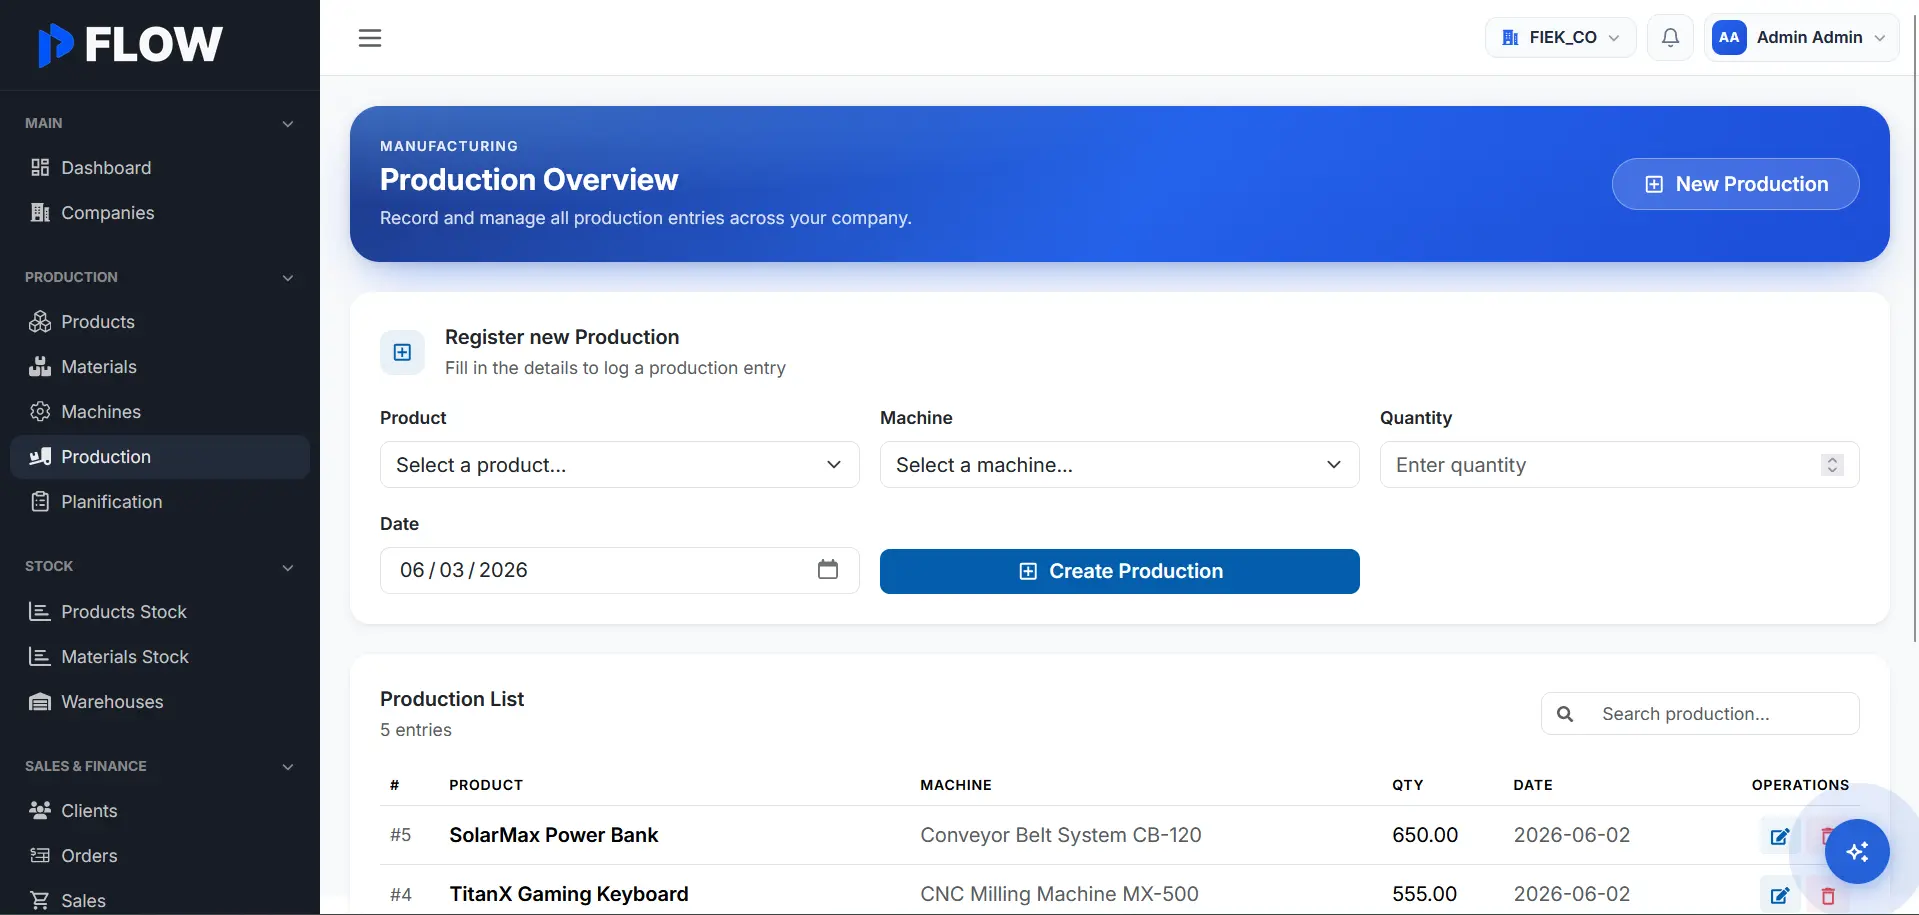
Task: Click the Products cubes icon
Action: [x=40, y=321]
